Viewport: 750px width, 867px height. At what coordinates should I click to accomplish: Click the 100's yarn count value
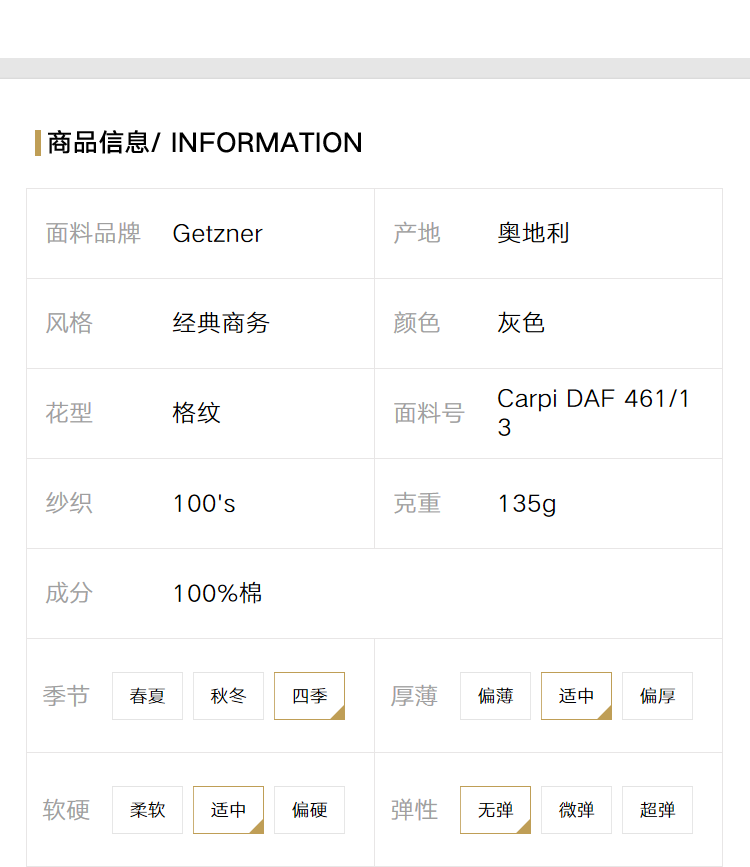(204, 504)
